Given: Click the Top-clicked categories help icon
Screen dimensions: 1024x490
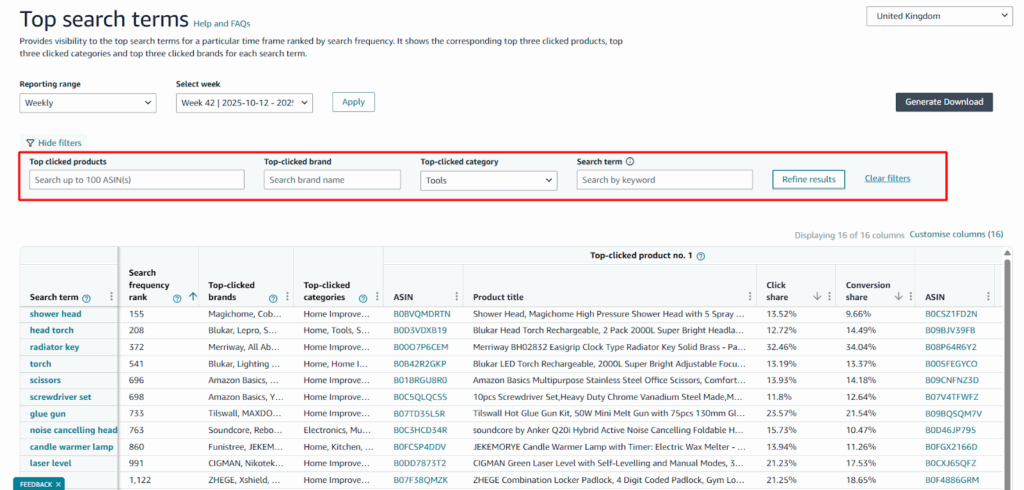Looking at the screenshot, I should click(363, 297).
